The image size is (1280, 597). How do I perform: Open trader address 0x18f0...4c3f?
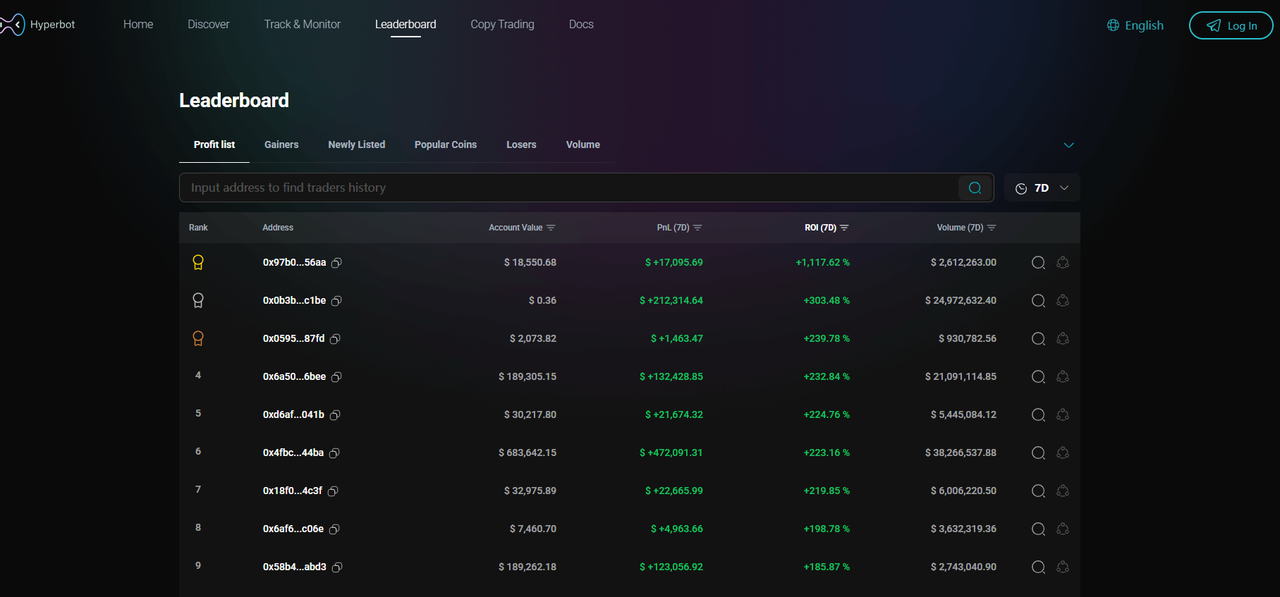coord(293,491)
